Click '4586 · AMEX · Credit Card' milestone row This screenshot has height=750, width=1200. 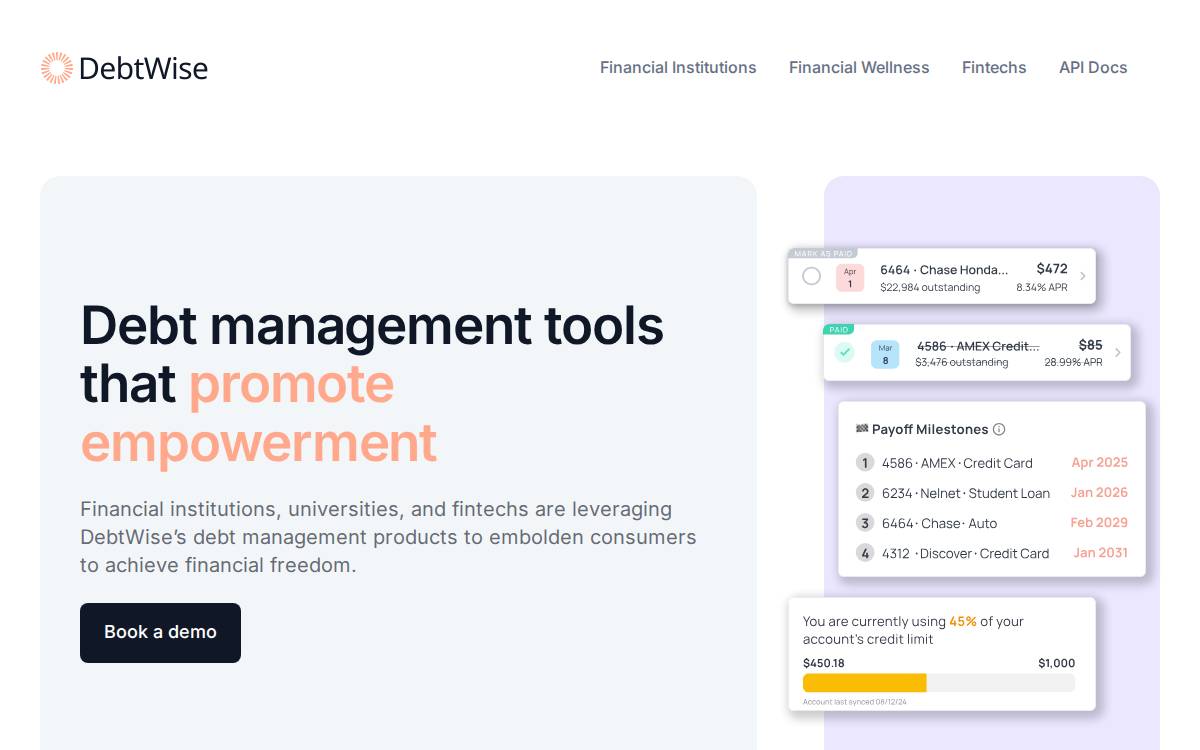[x=957, y=463]
